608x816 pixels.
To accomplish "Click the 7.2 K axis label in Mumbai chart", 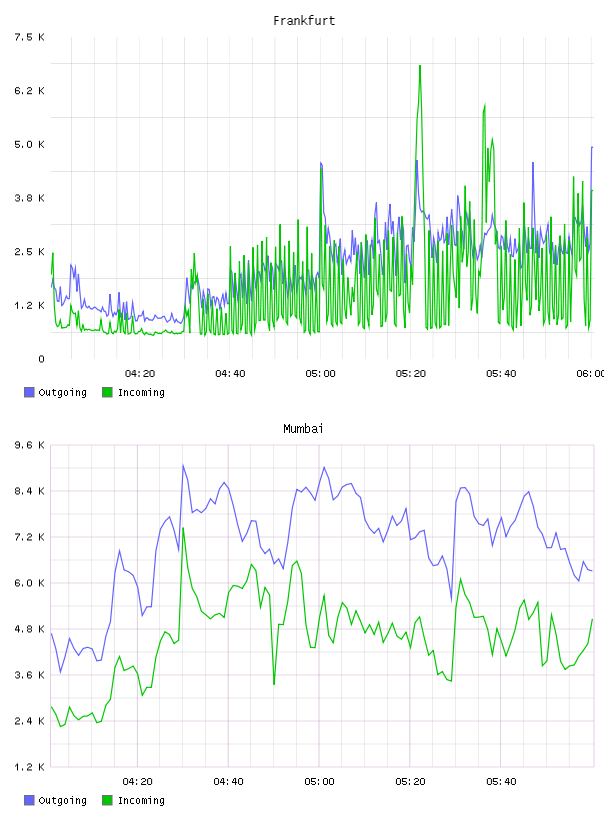I will point(29,537).
